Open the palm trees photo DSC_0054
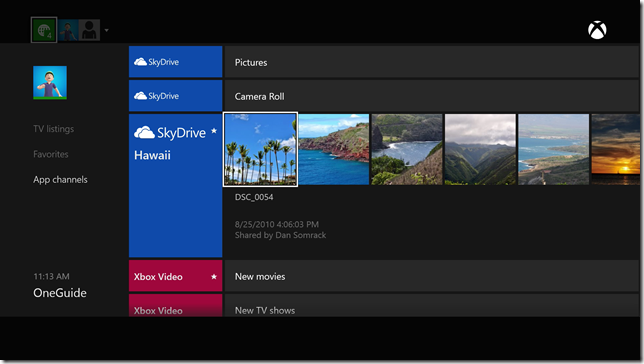Image resolution: width=644 pixels, height=364 pixels. (260, 149)
